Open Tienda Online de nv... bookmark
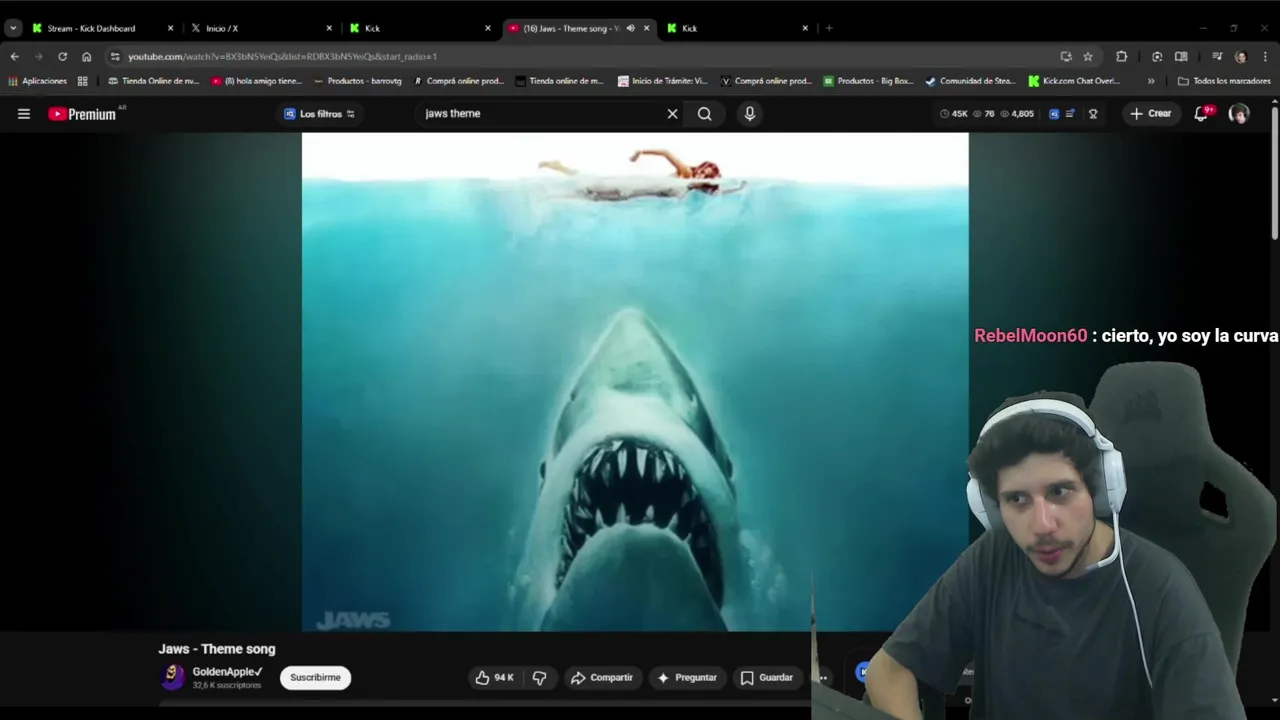 pos(153,81)
